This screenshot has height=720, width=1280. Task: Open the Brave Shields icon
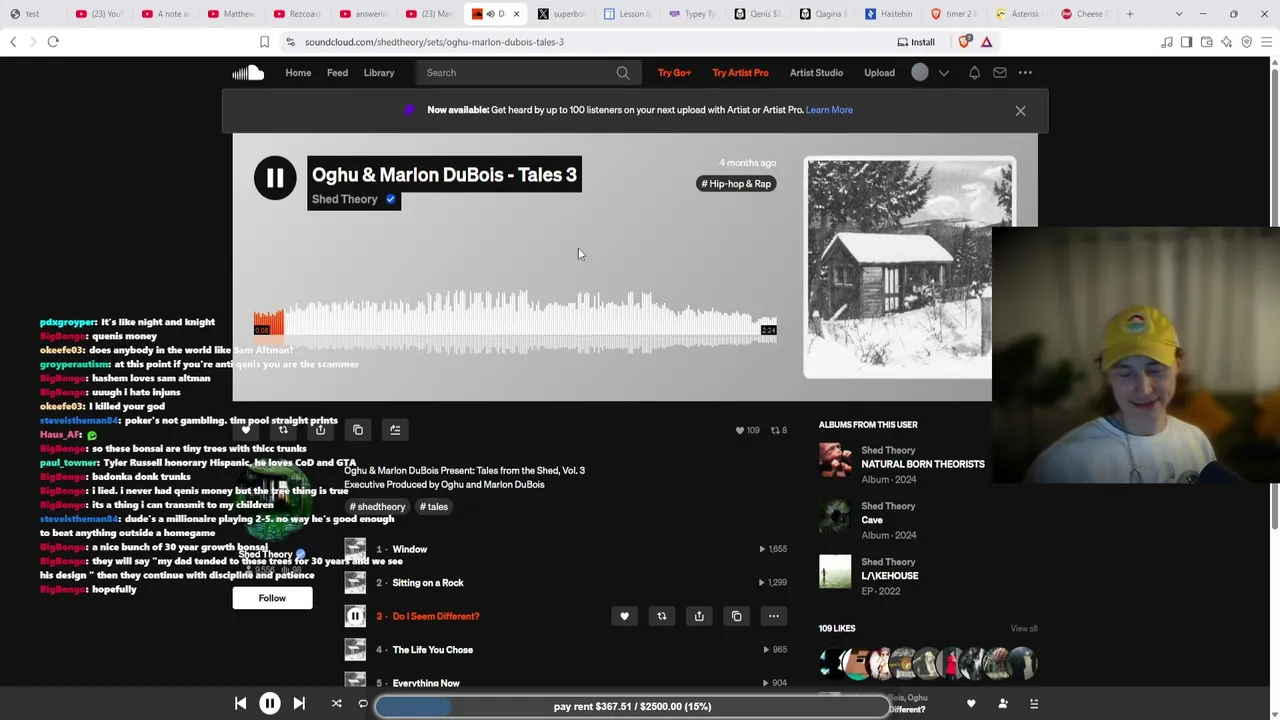point(964,42)
